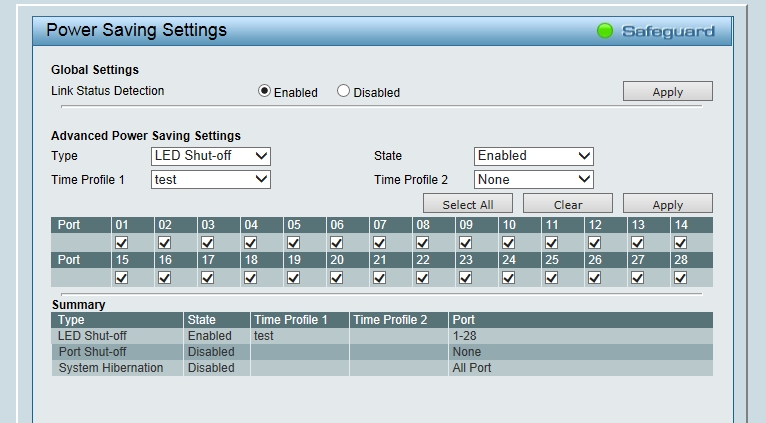Expand the State dropdown

coord(533,156)
